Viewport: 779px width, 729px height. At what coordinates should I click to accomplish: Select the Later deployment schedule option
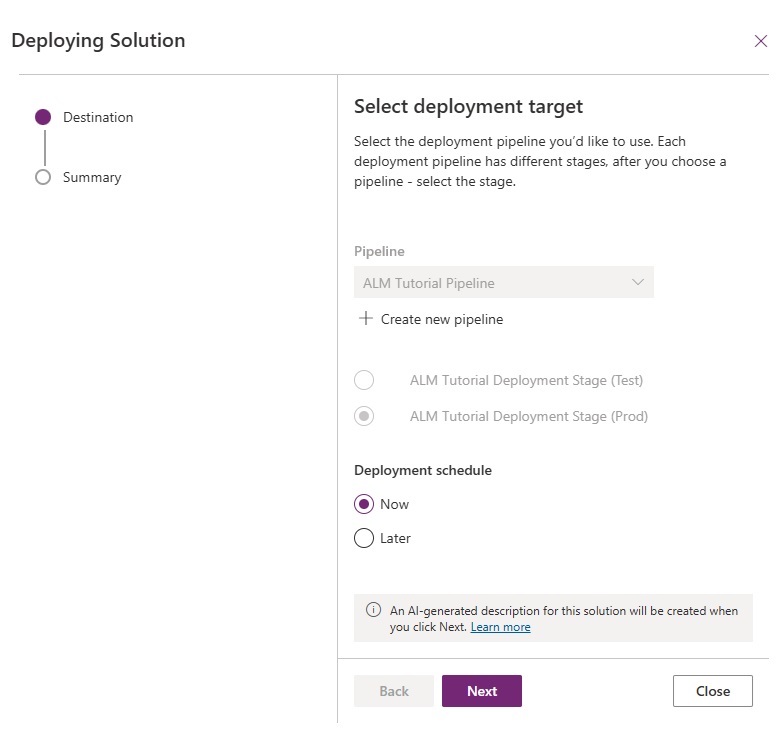(364, 538)
